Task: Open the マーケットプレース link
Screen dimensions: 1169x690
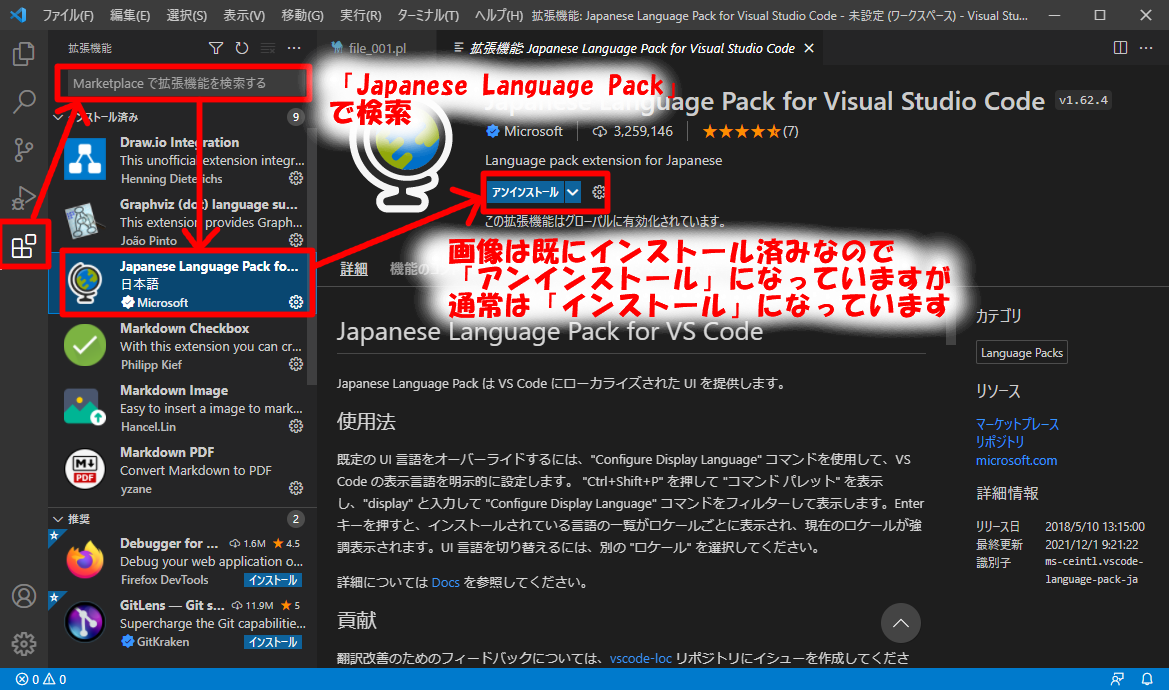Action: pos(1017,424)
